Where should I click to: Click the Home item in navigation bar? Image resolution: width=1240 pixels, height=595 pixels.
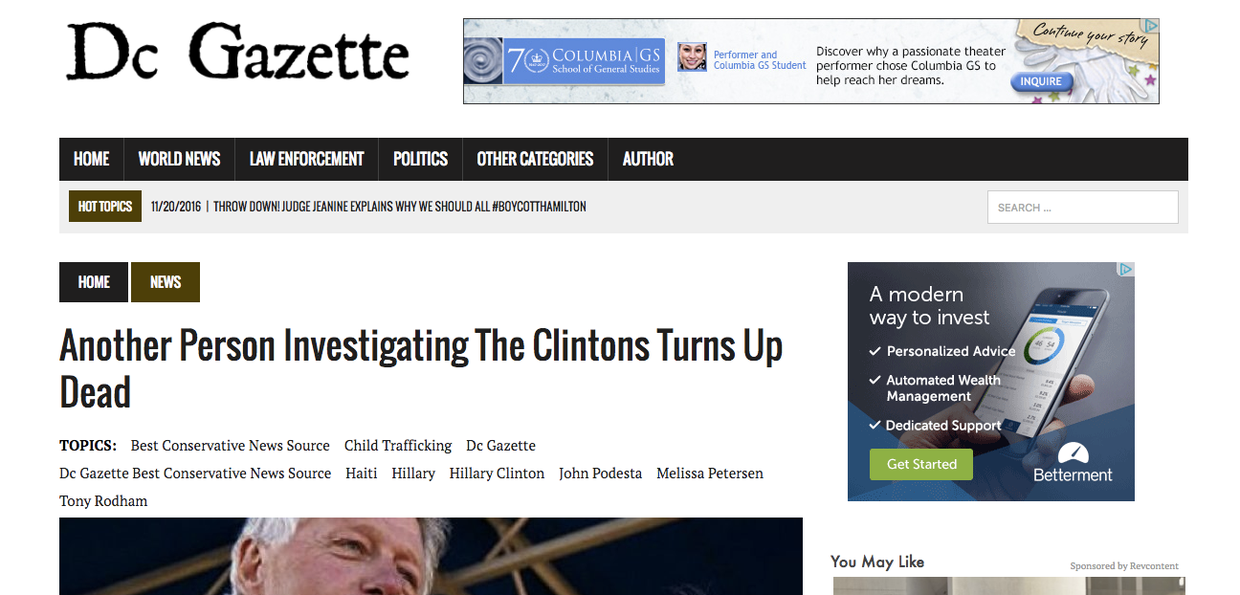coord(91,159)
